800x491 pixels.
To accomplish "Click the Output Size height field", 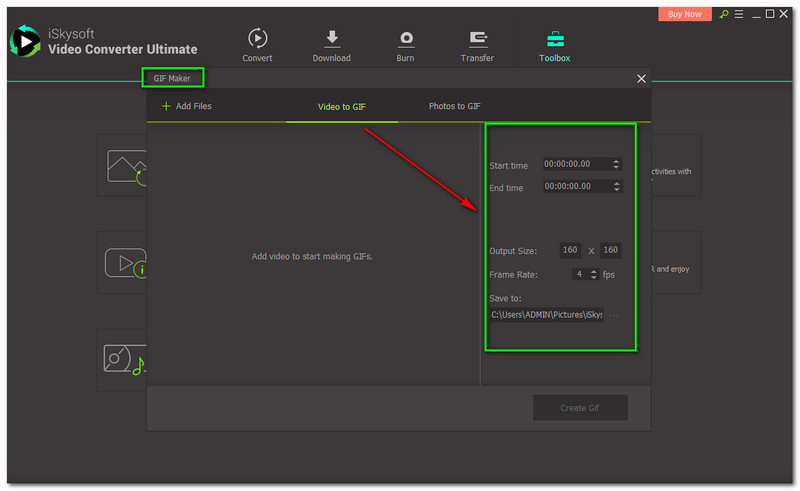I will point(610,250).
